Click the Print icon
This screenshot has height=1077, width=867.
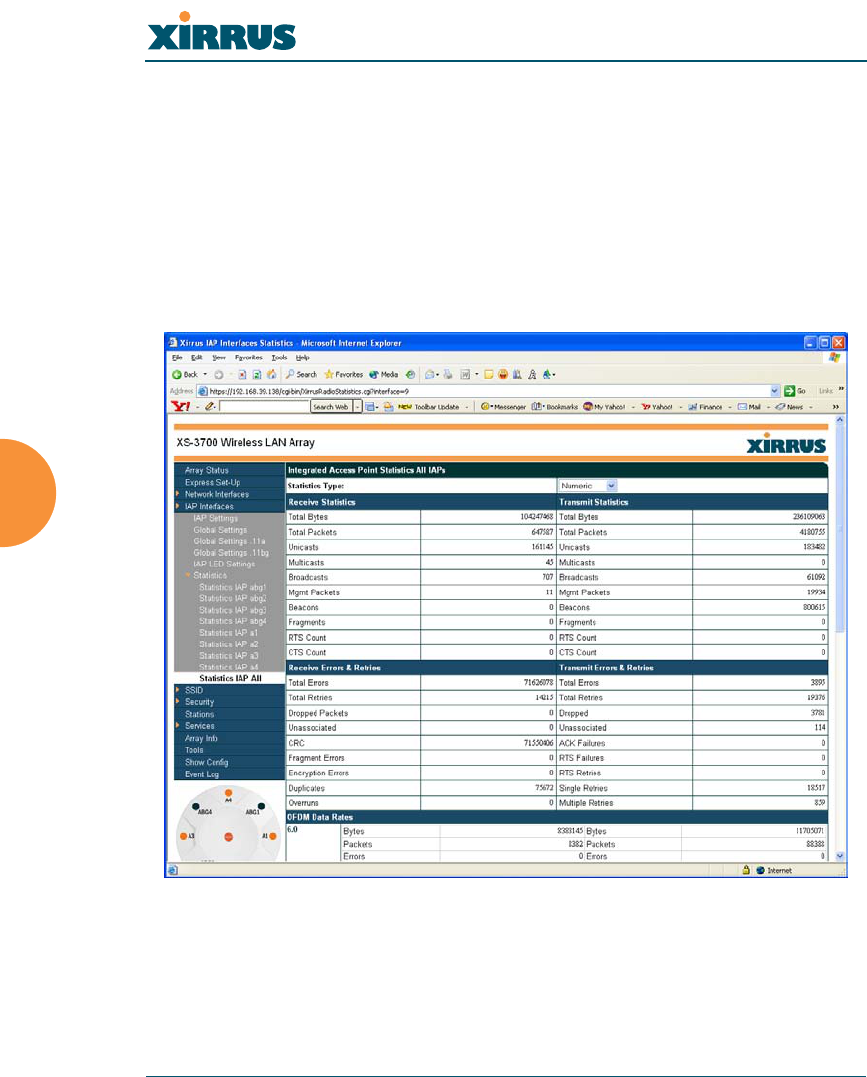448,374
